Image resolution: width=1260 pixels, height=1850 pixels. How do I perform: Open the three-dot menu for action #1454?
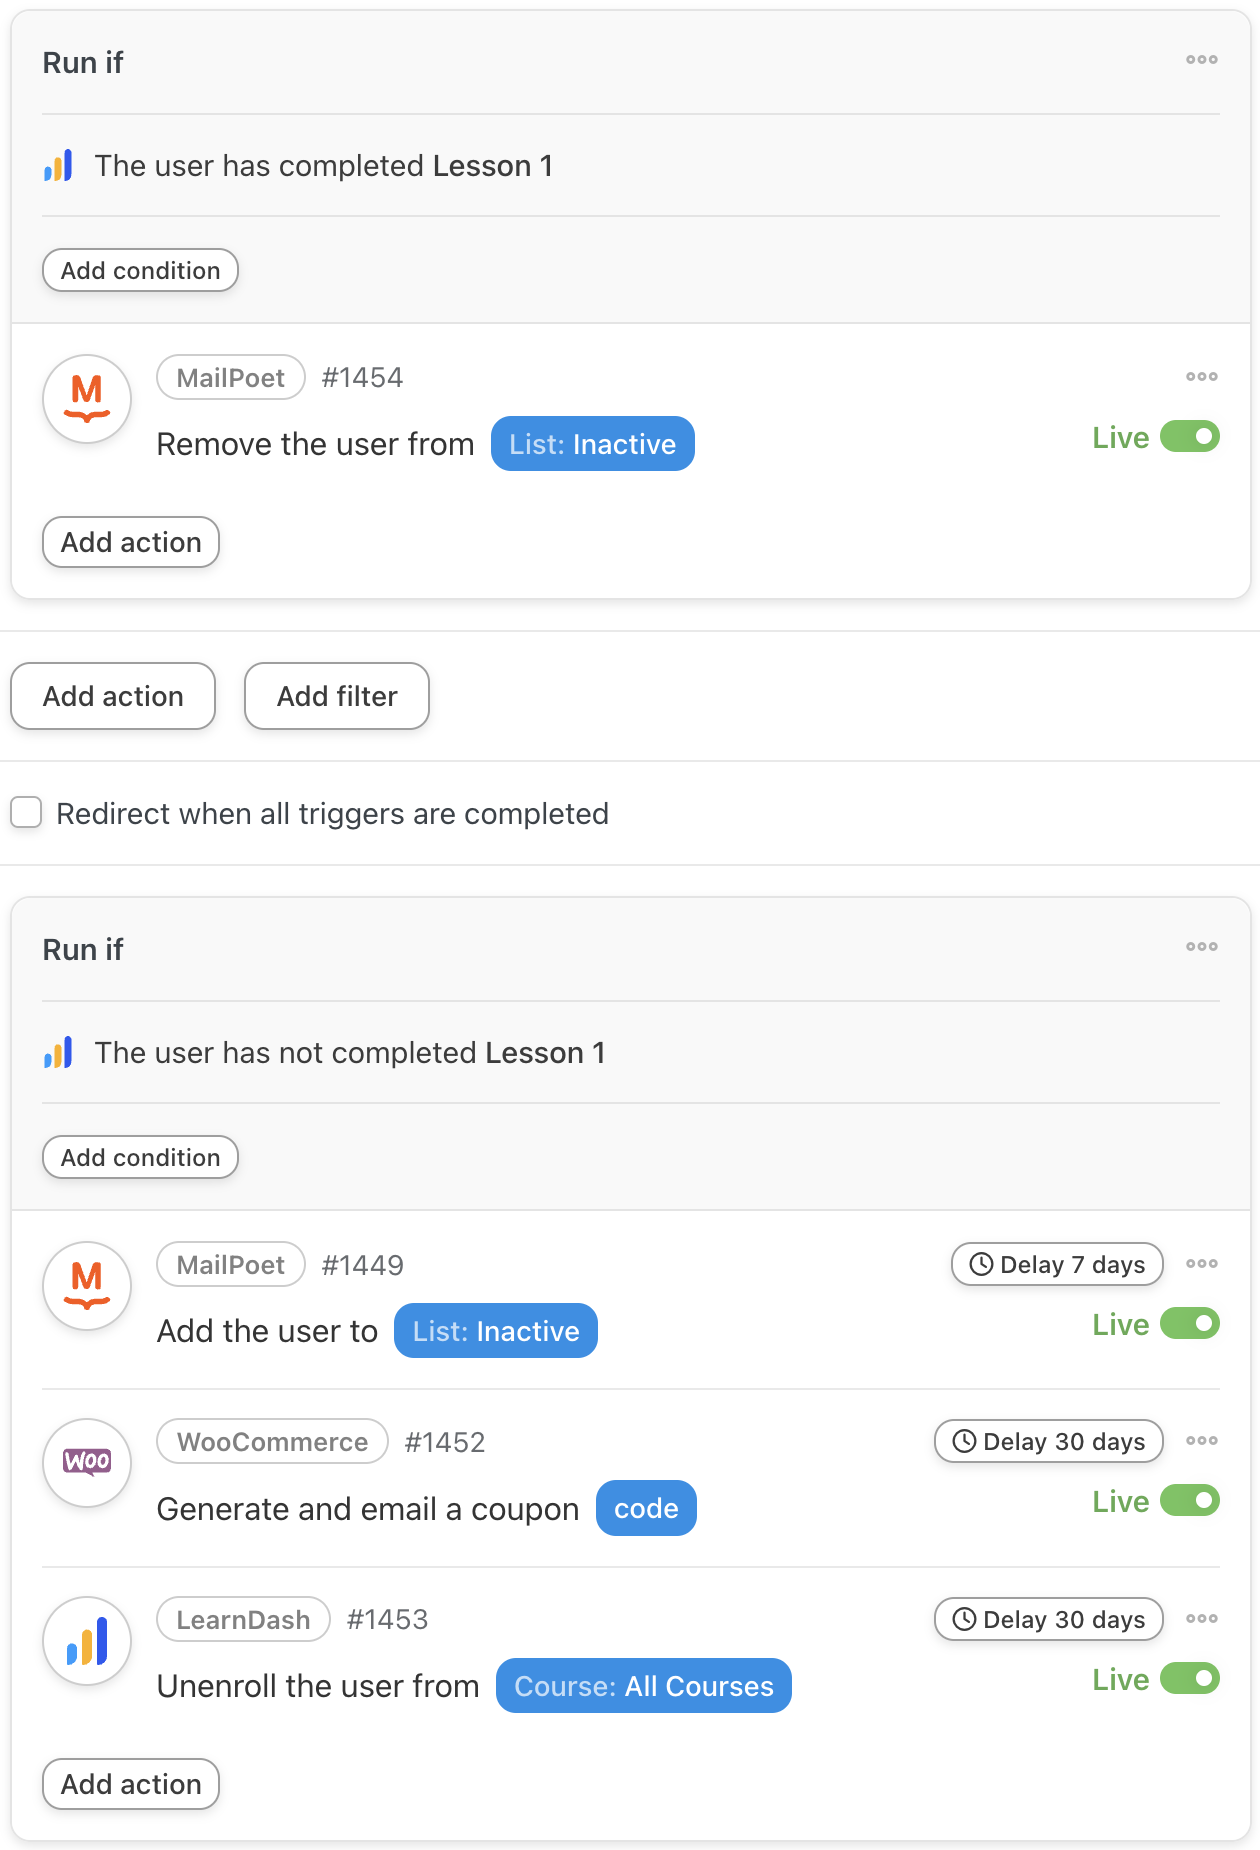[1201, 377]
